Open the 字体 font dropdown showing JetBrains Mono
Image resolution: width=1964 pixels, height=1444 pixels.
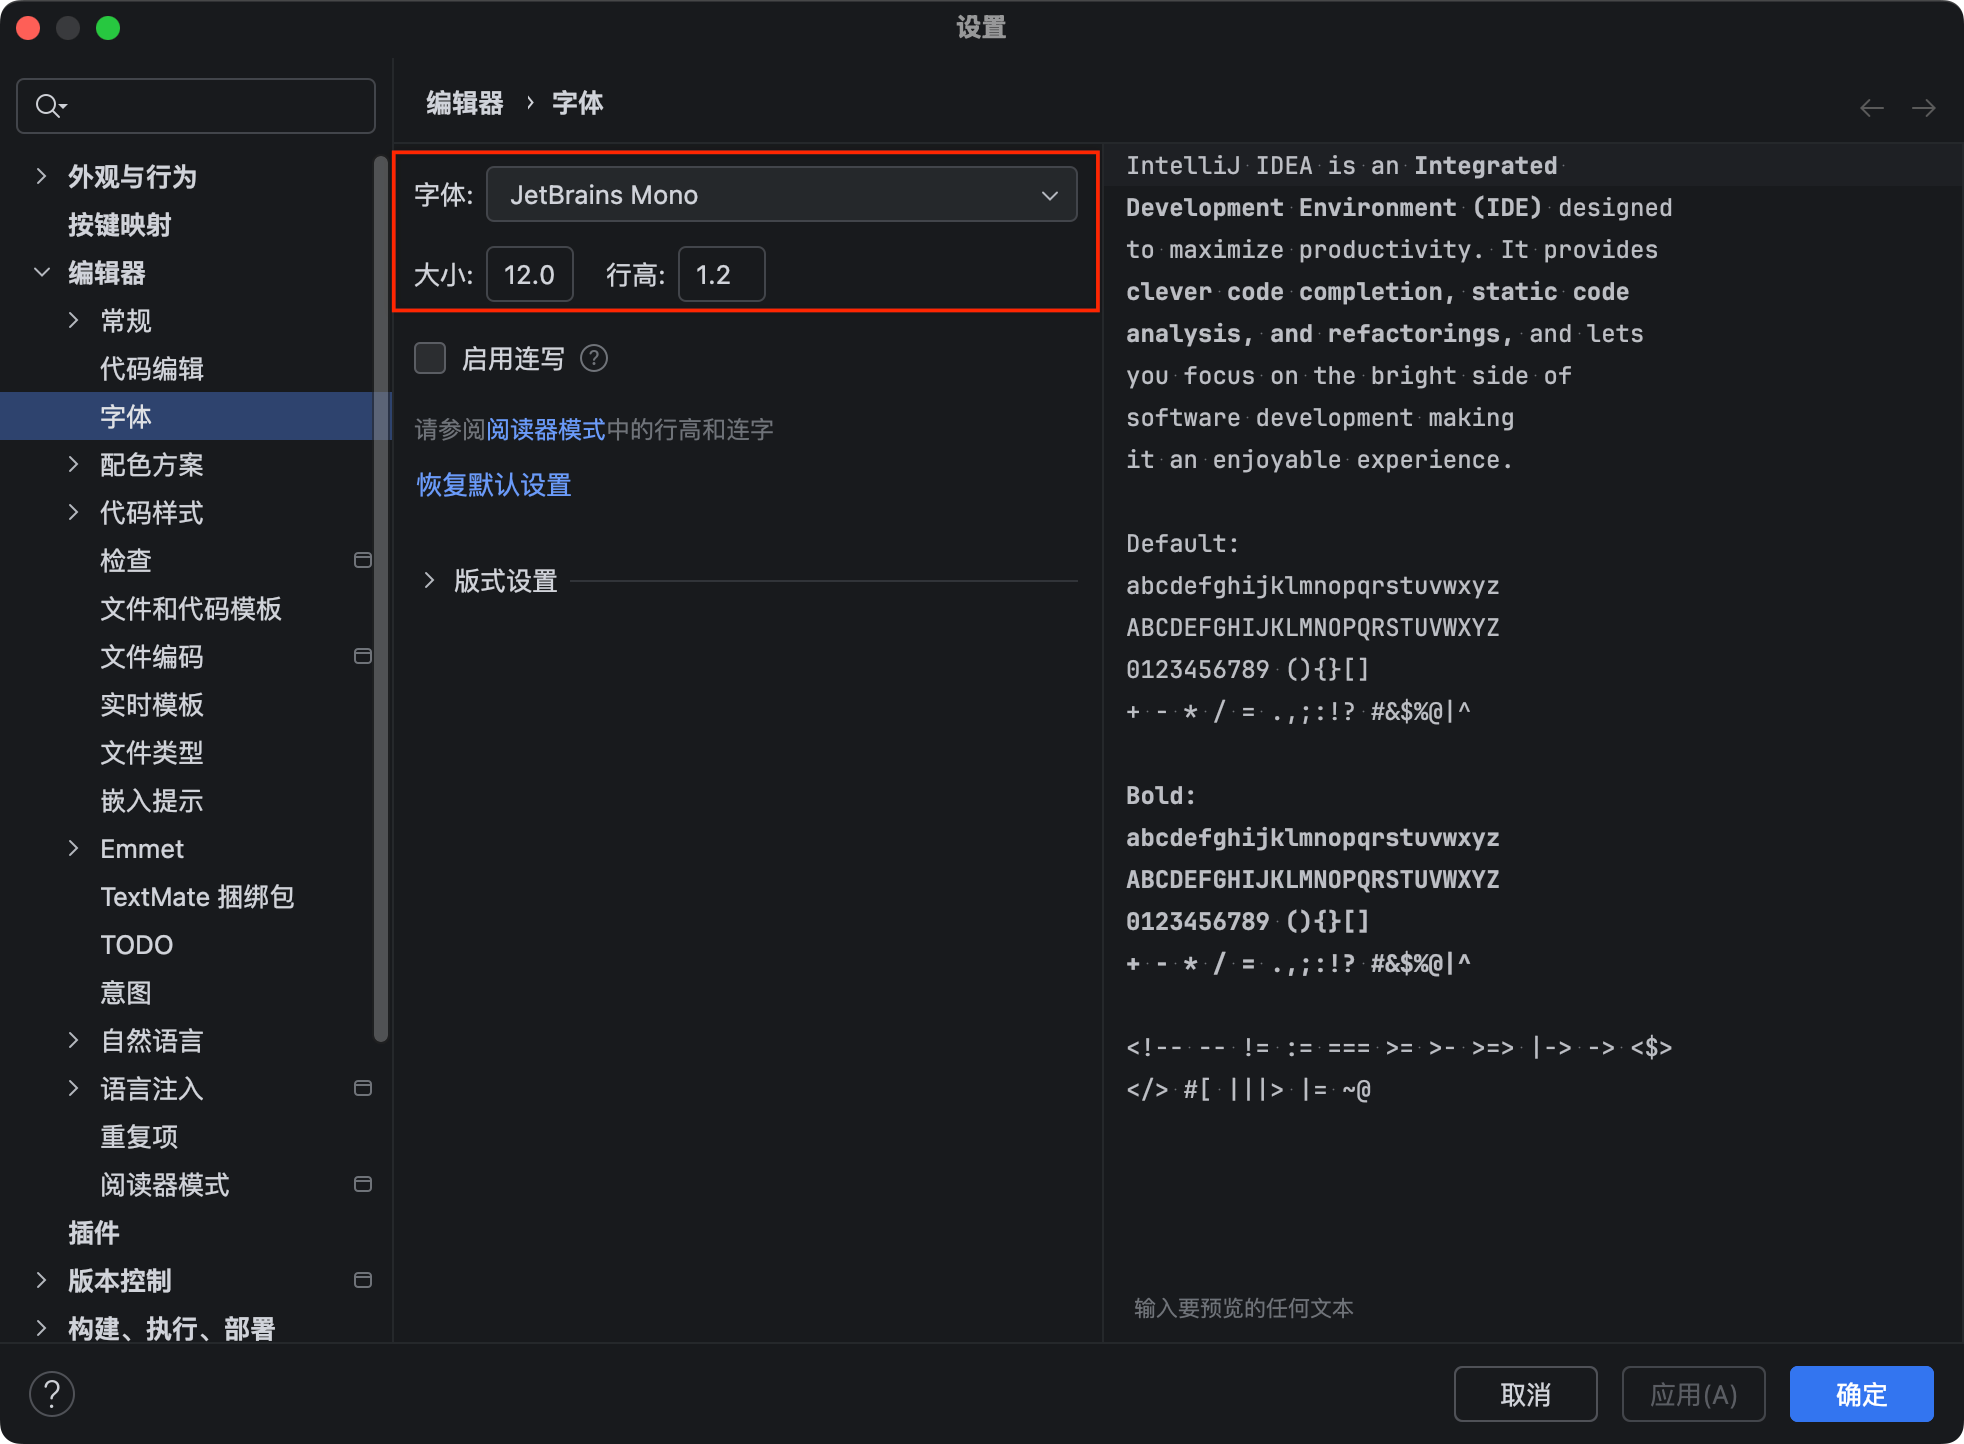click(x=782, y=194)
